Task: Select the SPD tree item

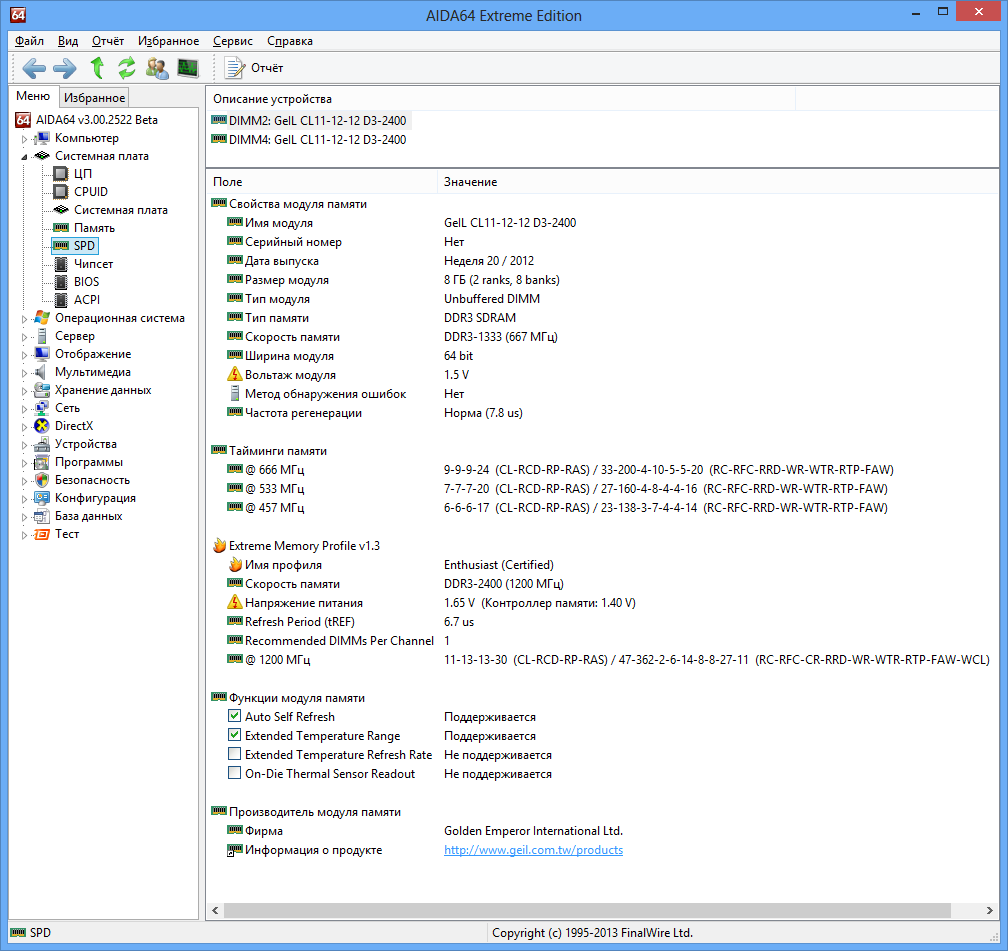Action: coord(84,246)
